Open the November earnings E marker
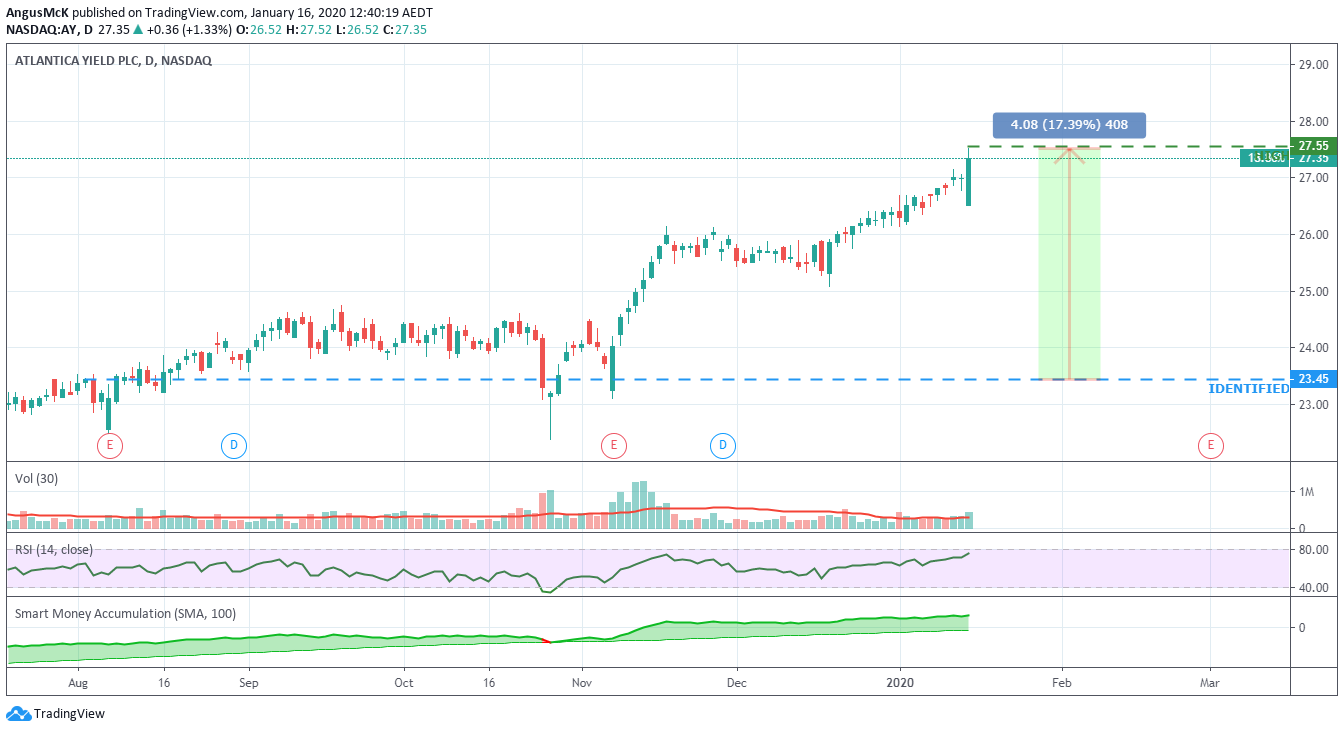 (613, 446)
